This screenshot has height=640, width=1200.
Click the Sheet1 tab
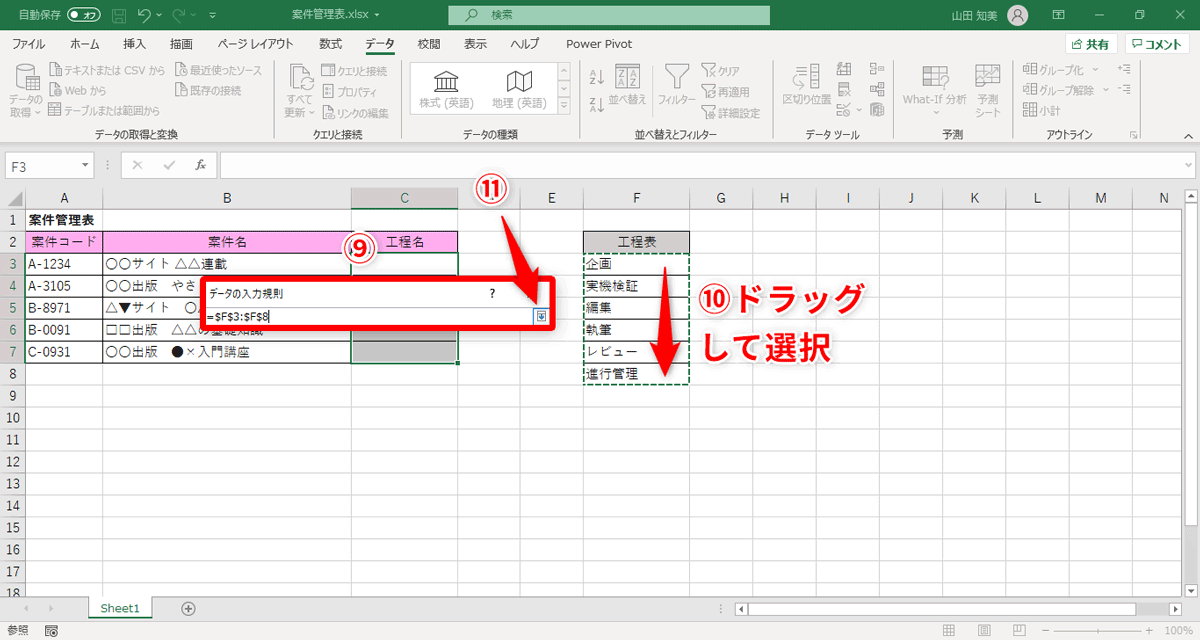pos(119,607)
